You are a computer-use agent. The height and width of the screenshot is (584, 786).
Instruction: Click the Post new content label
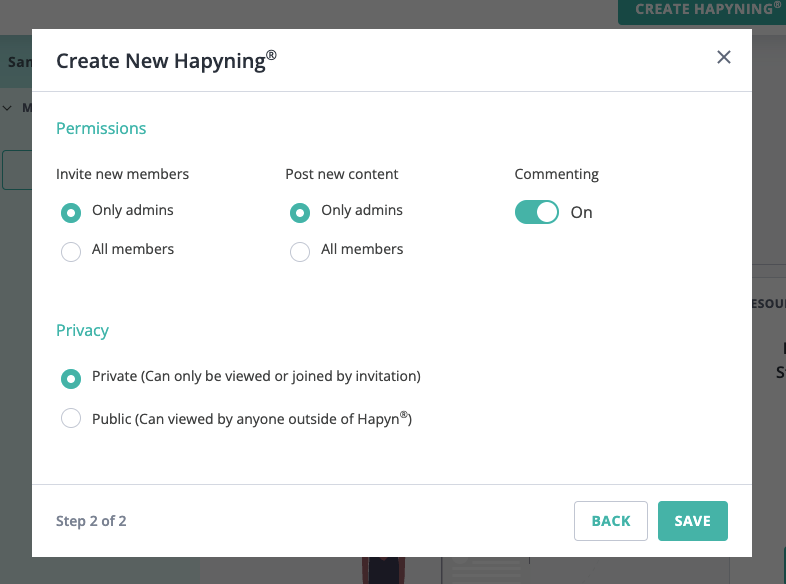pos(341,174)
